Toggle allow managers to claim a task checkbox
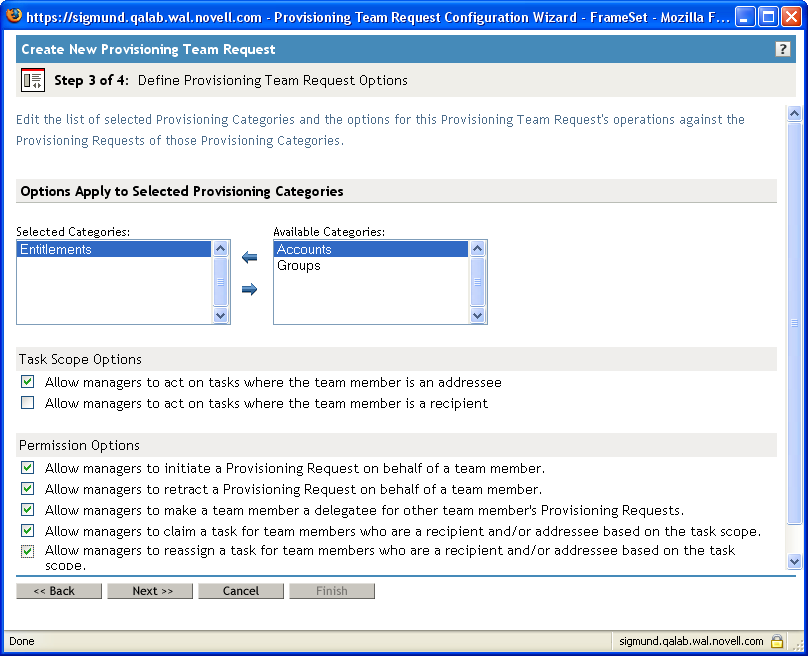This screenshot has height=656, width=808. (x=28, y=531)
